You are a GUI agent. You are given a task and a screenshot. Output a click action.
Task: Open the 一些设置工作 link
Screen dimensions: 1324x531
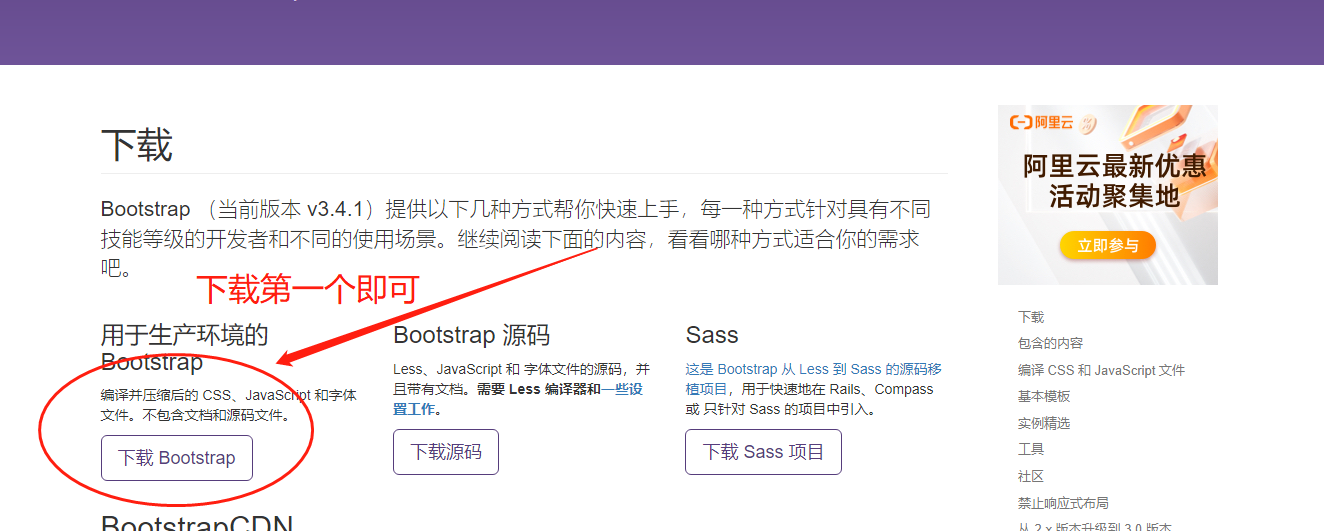click(518, 399)
